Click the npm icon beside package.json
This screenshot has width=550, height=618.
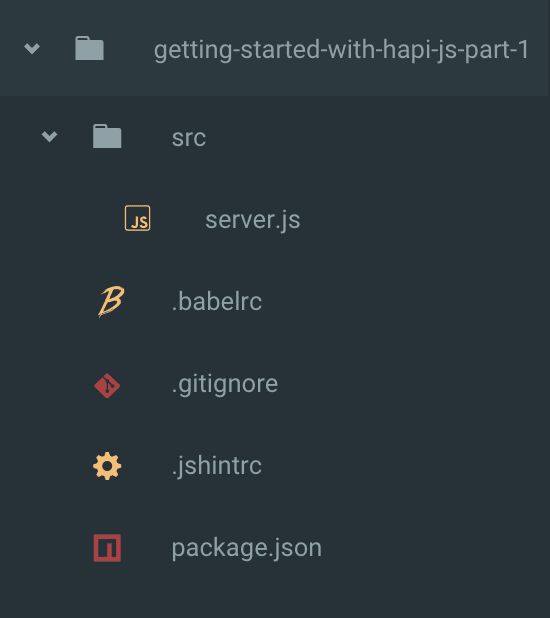point(107,548)
